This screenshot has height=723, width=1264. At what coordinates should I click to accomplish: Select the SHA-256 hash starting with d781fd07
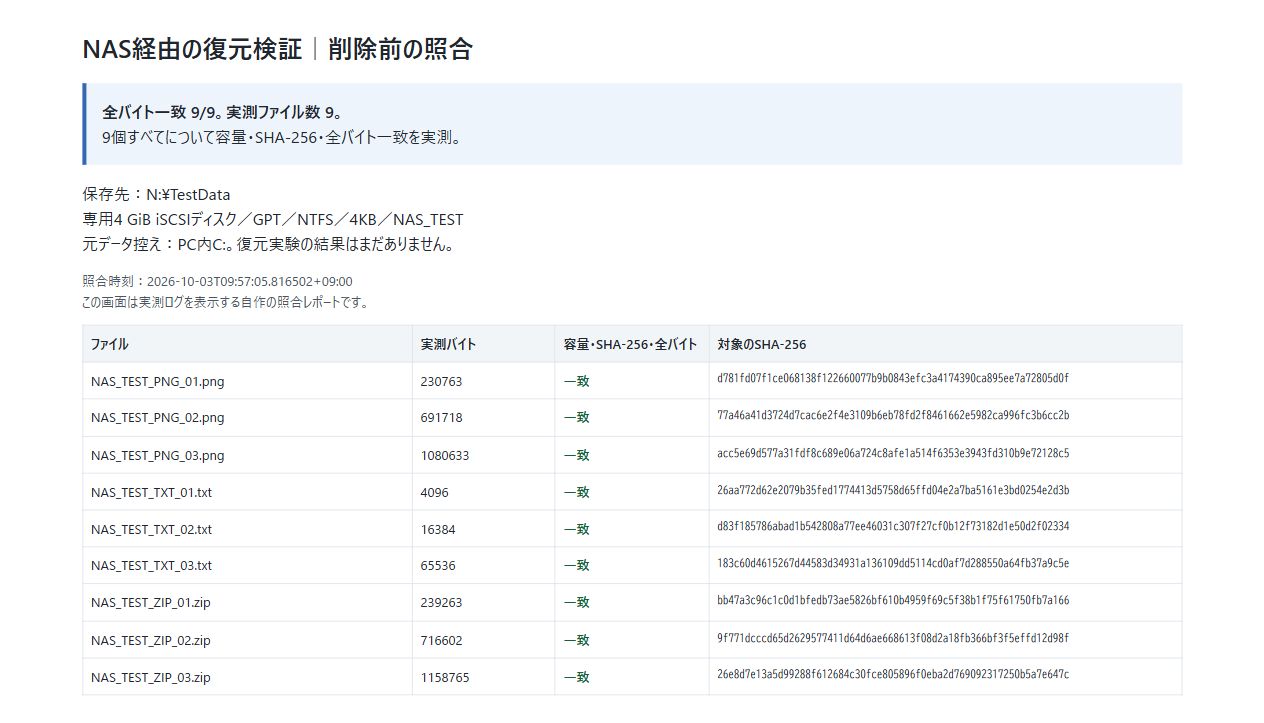(x=893, y=379)
